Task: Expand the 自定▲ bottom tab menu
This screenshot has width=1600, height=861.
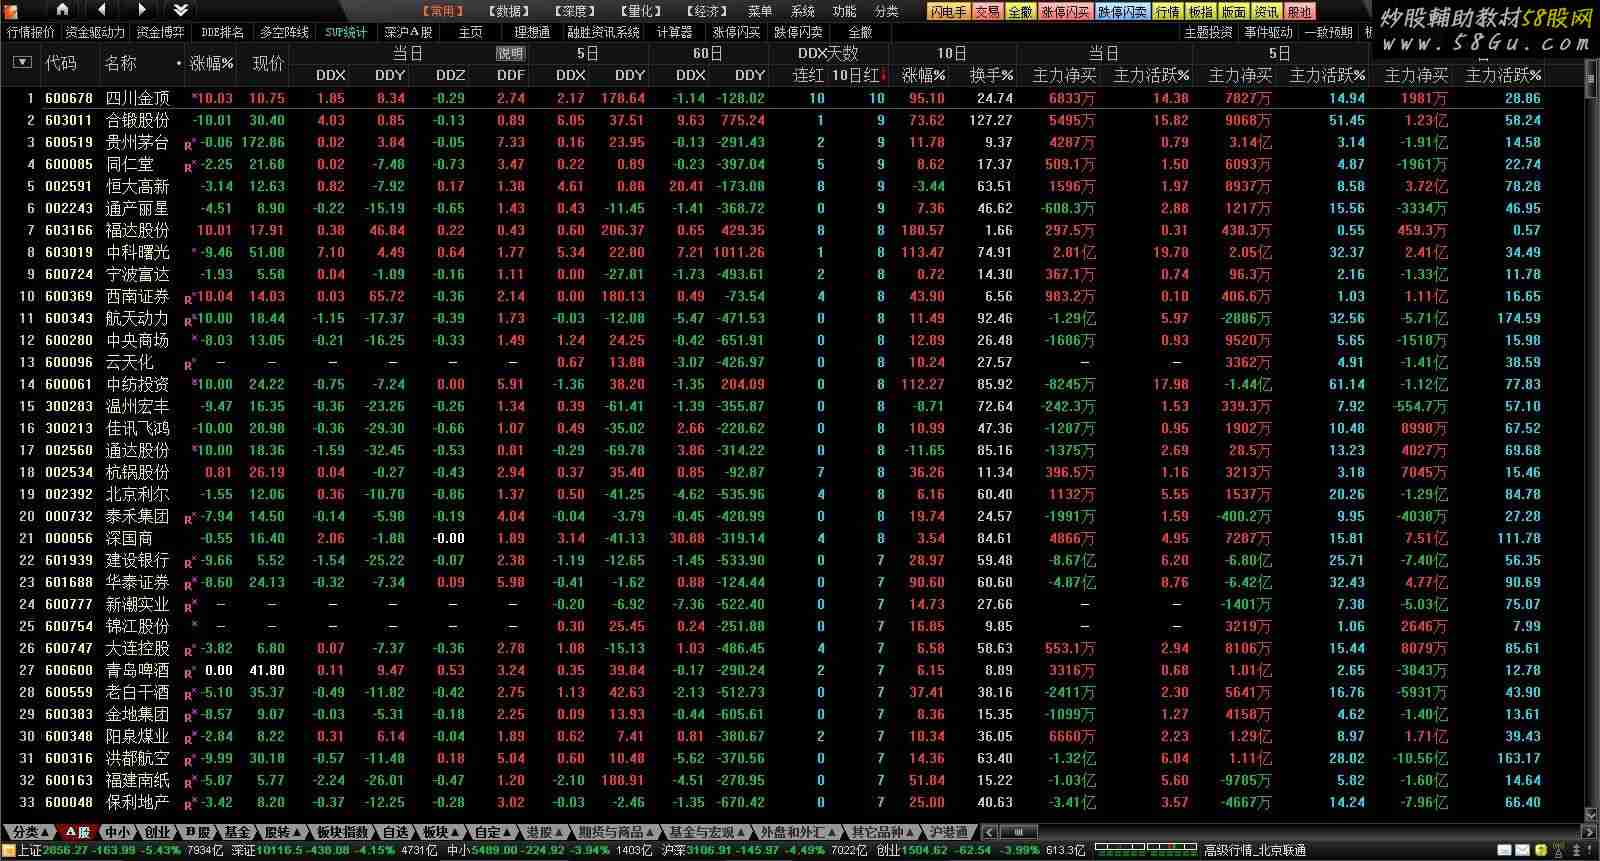Action: click(493, 832)
